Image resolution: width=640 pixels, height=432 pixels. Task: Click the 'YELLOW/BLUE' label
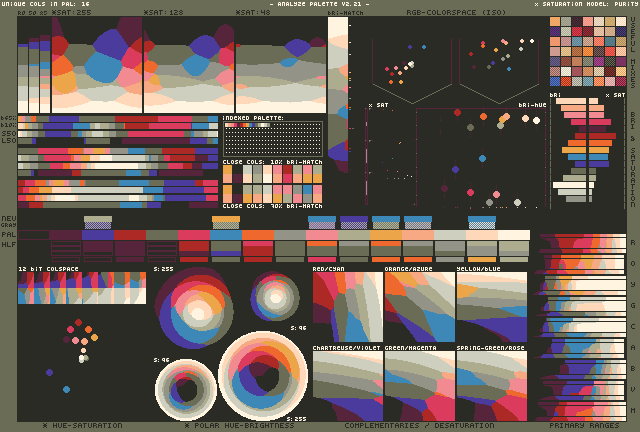[x=478, y=269]
